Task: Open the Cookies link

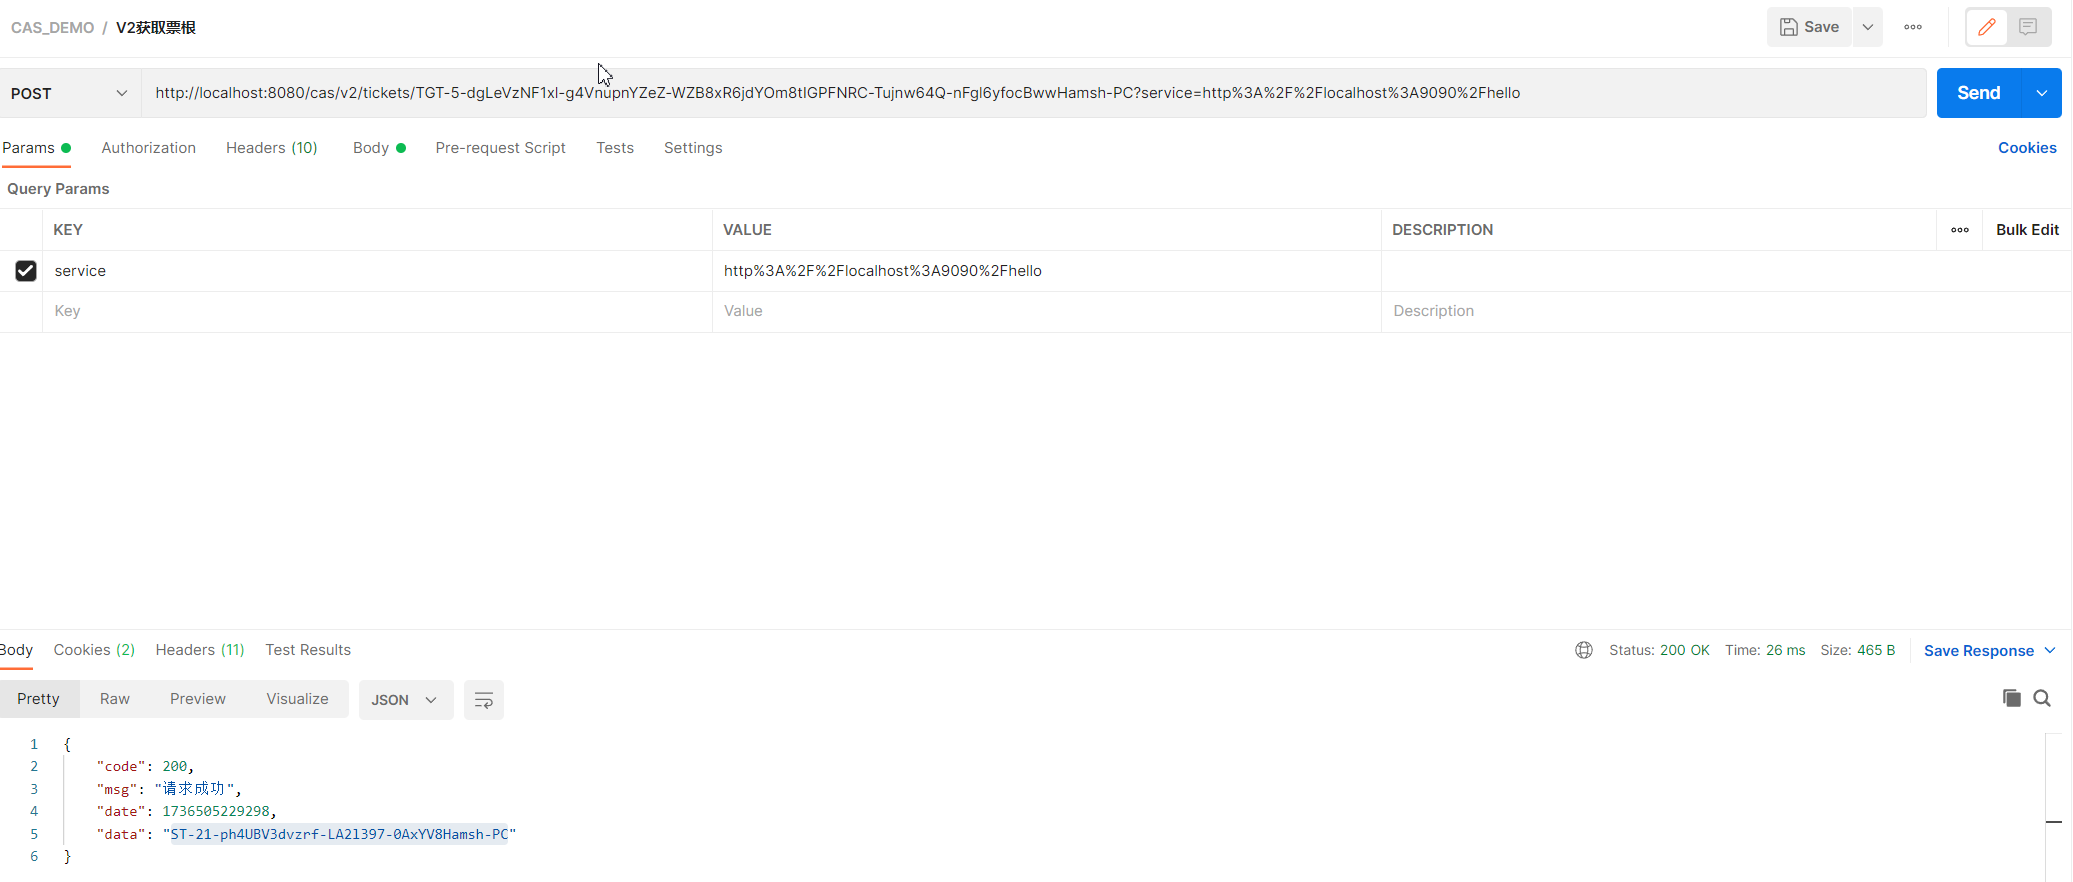Action: click(x=2027, y=148)
